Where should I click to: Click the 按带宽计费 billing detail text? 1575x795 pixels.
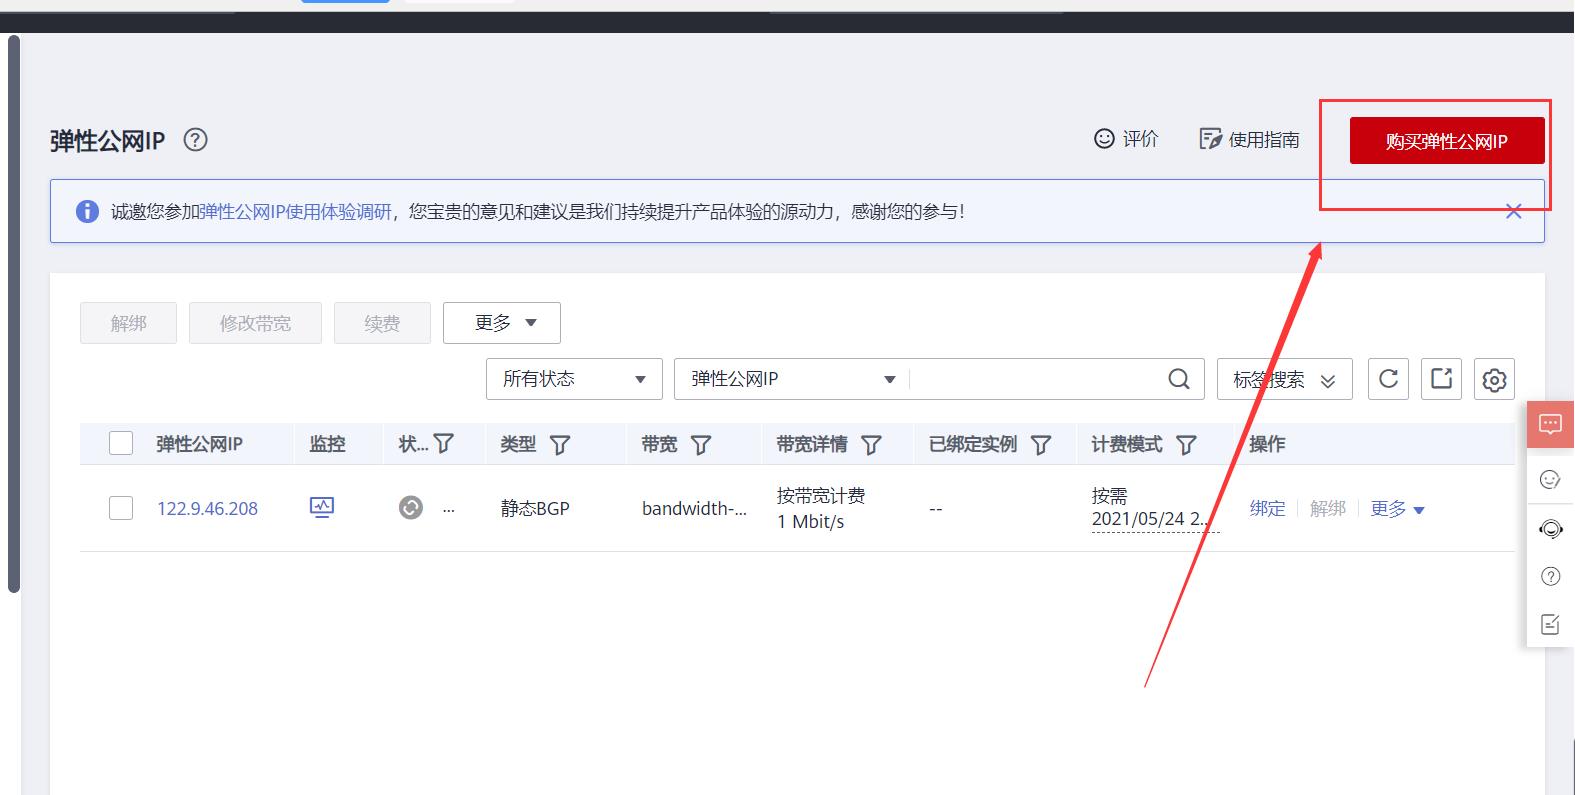pos(821,495)
